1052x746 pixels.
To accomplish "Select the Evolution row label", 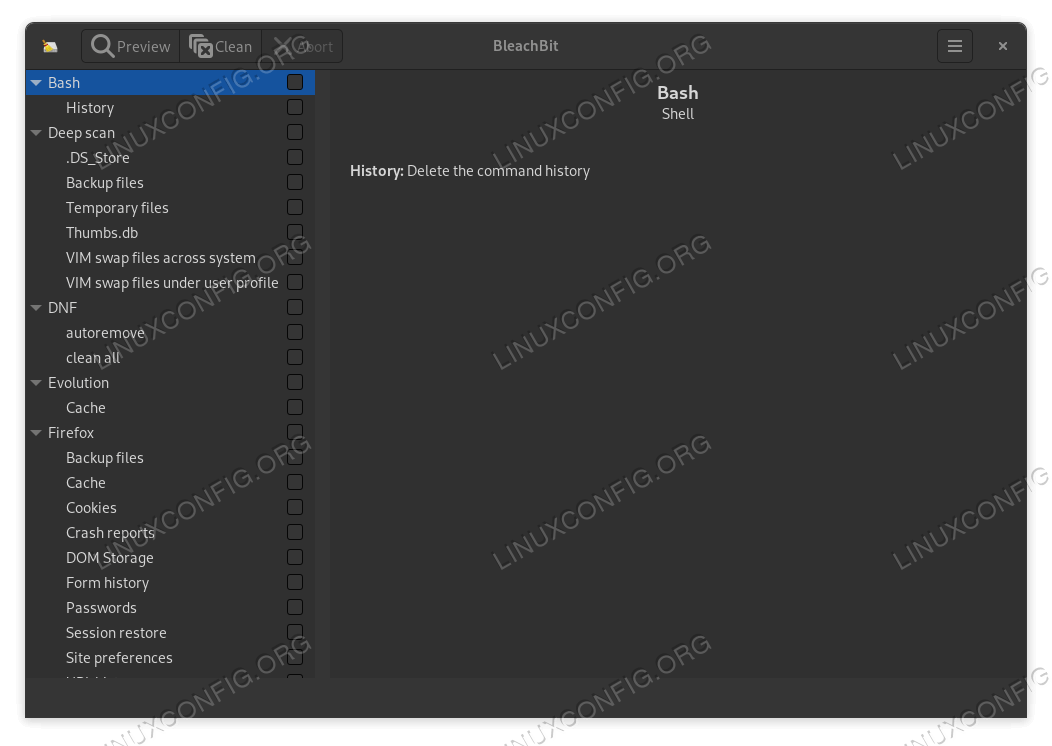I will click(78, 383).
